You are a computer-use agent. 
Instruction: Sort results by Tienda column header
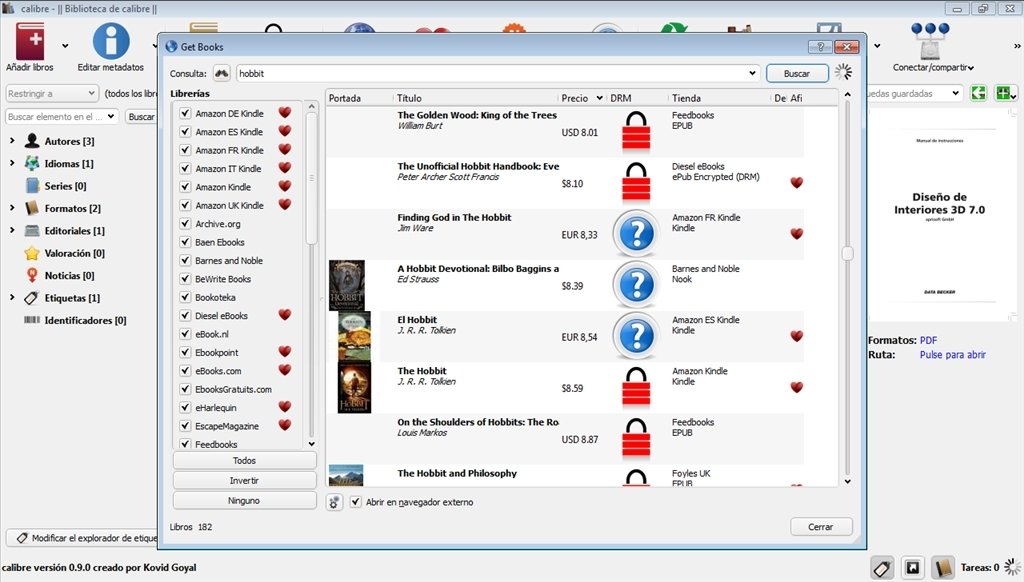pos(721,98)
